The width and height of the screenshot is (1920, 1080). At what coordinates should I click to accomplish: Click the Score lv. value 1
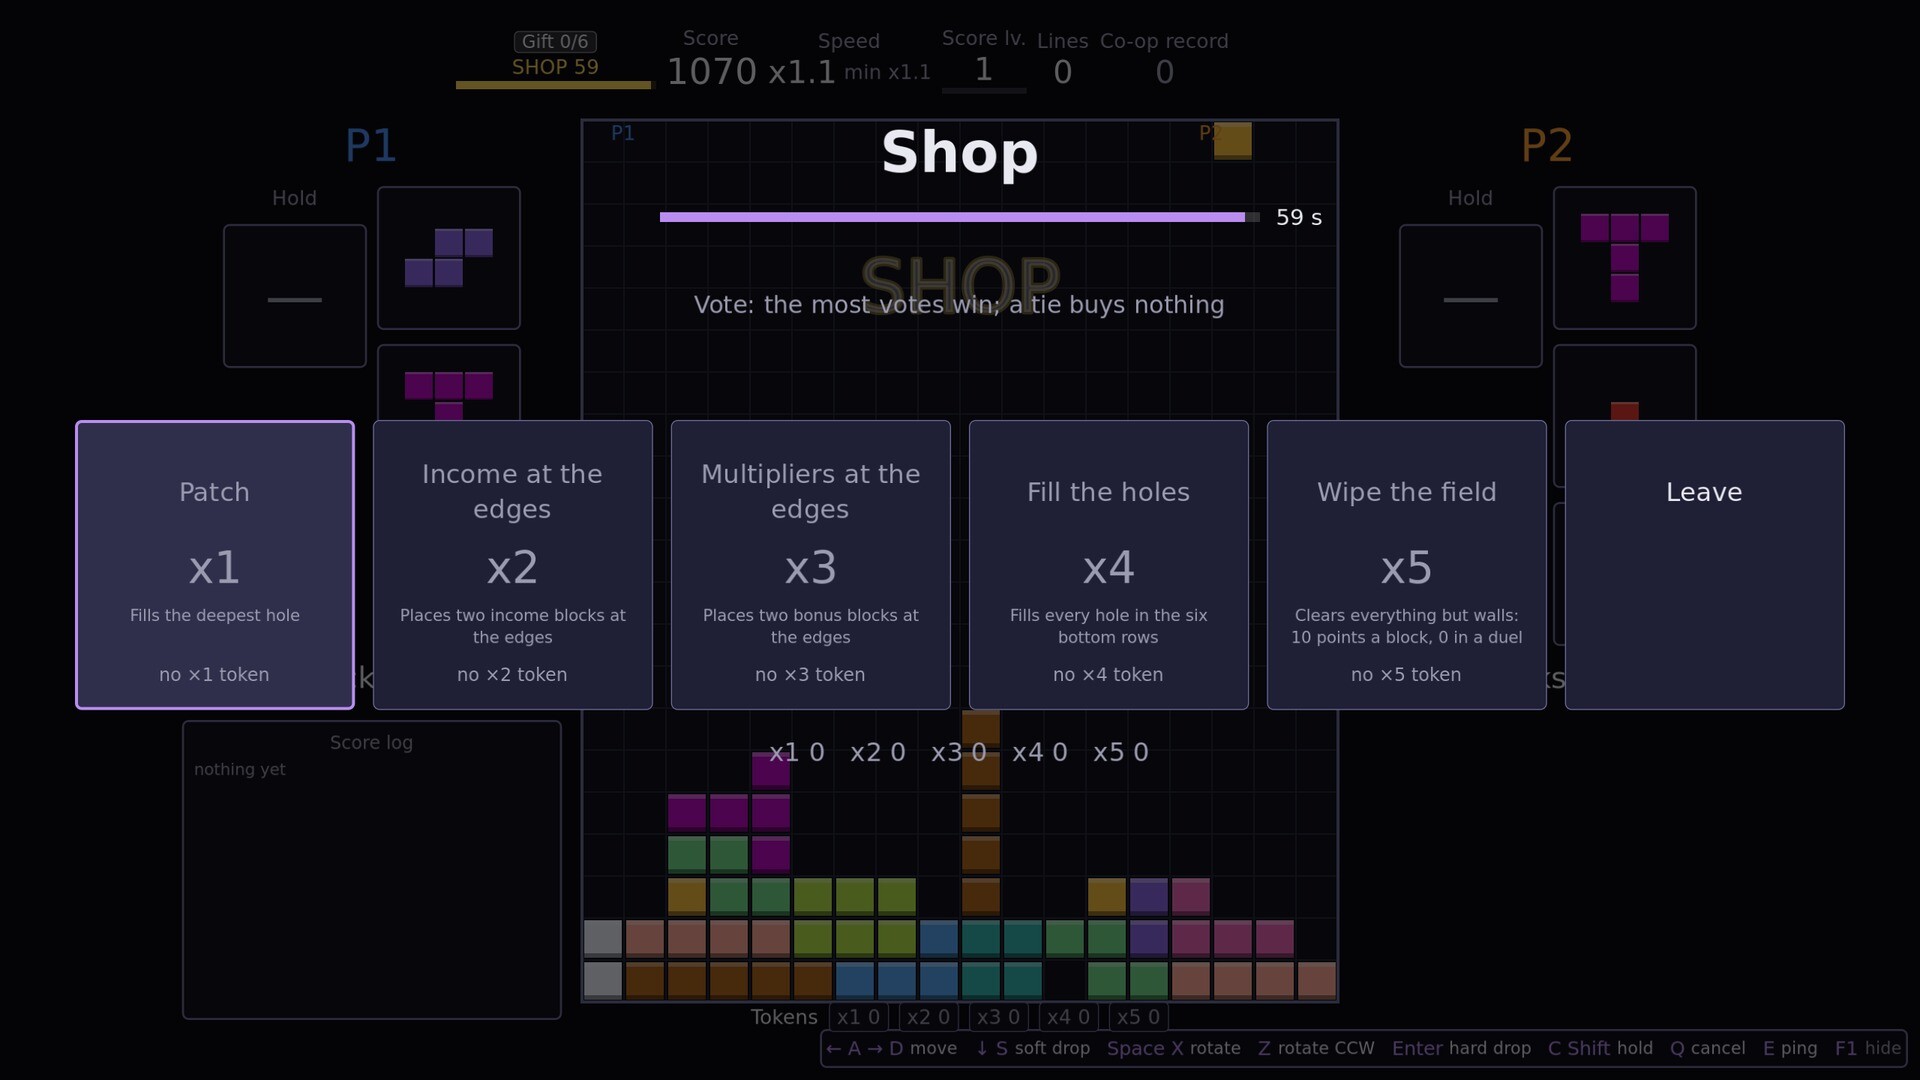[984, 70]
